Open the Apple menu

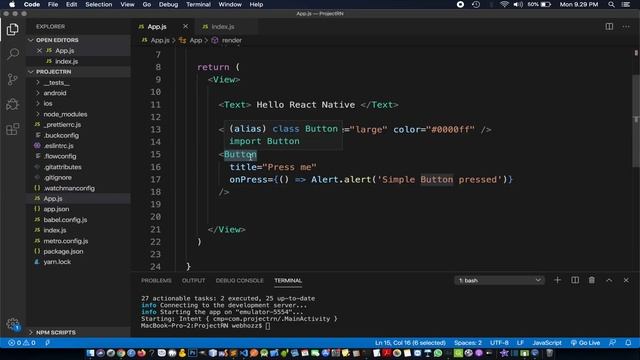pos(12,4)
